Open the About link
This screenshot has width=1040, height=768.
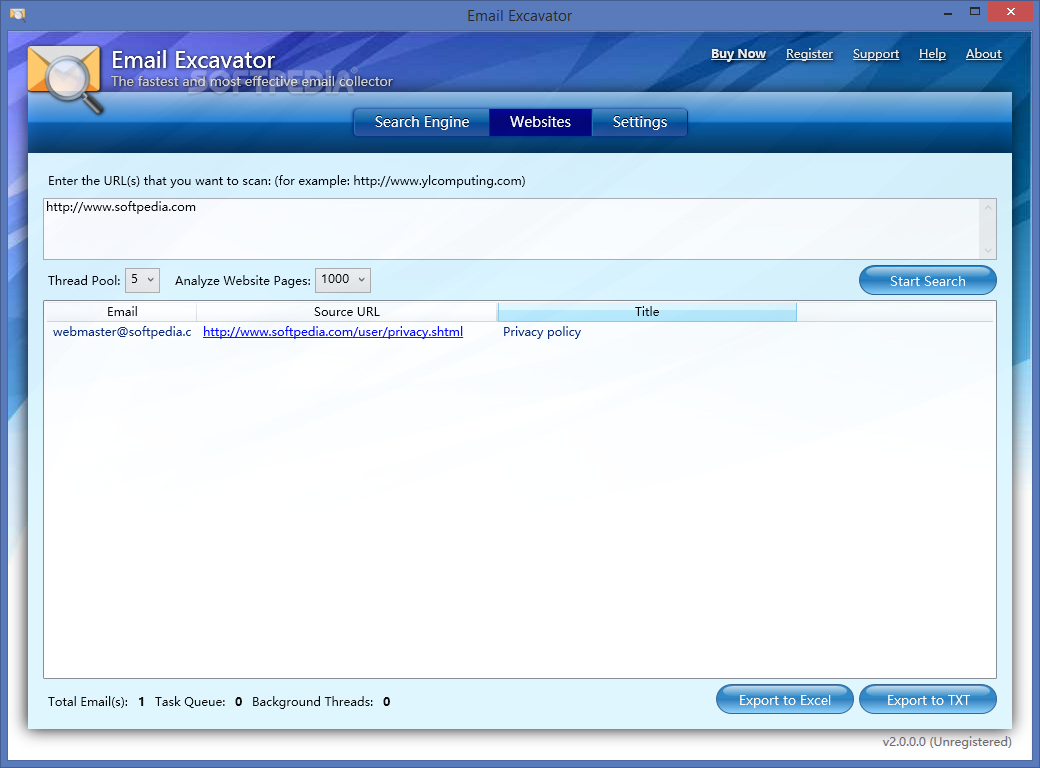point(983,54)
